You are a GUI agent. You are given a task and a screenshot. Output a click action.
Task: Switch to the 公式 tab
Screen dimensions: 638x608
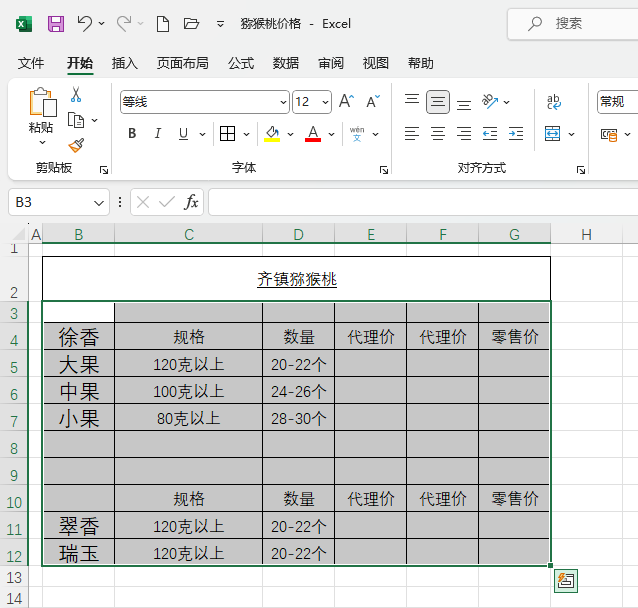click(x=241, y=63)
